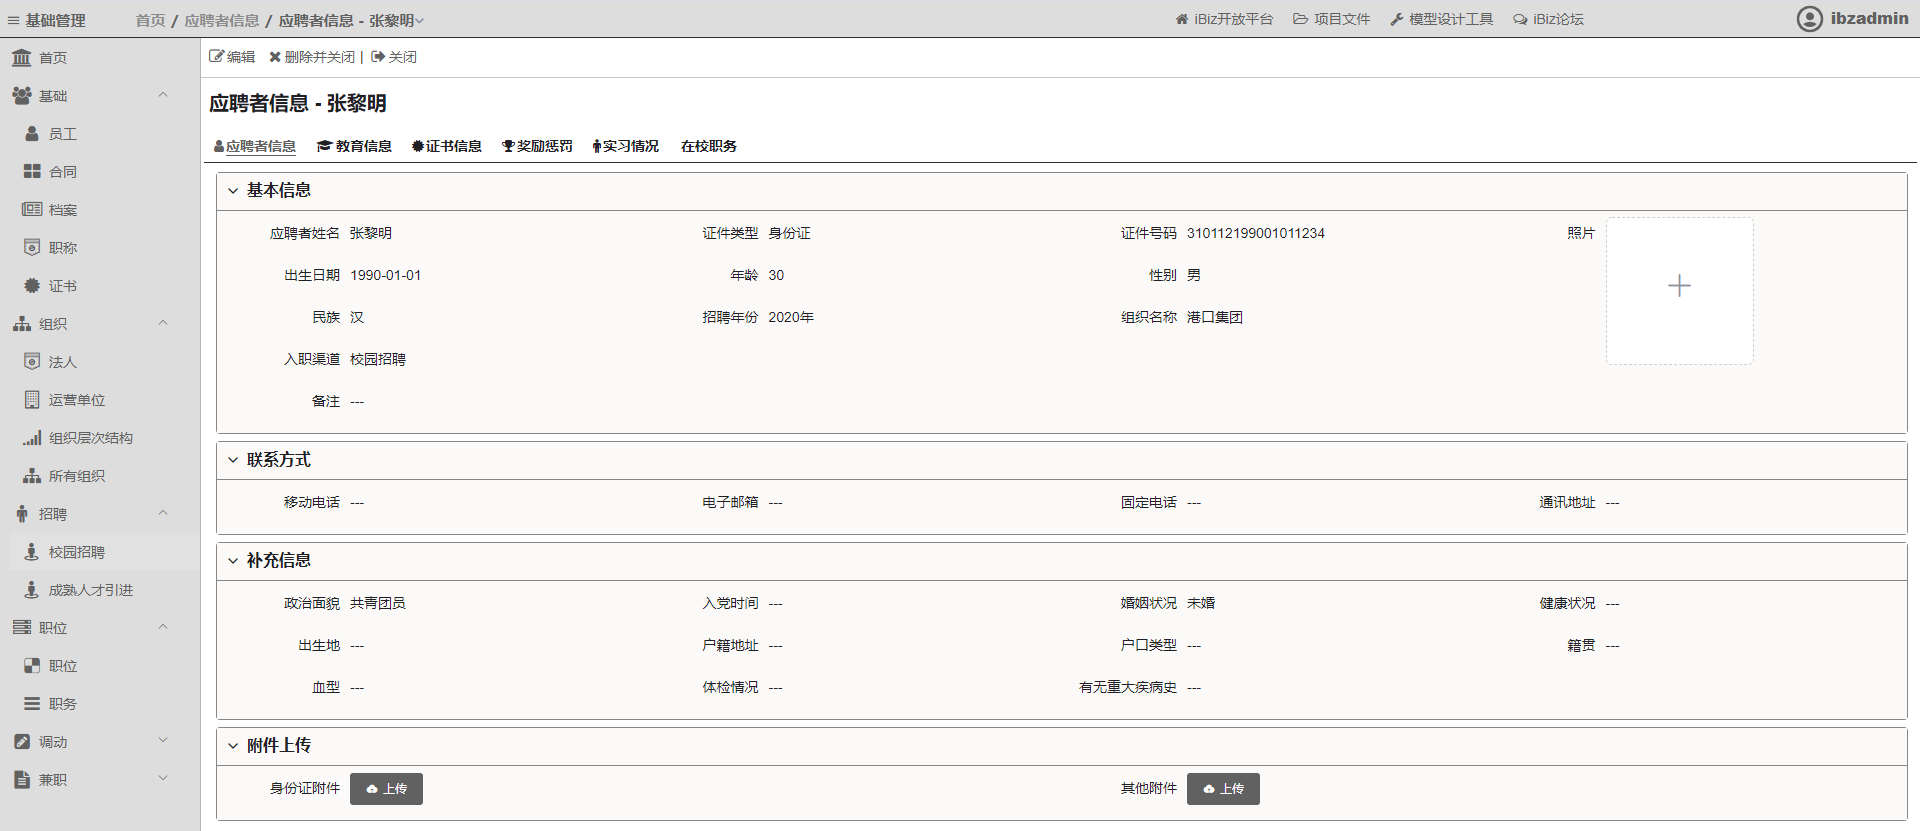Click the 关闭 toolbar button

click(394, 57)
